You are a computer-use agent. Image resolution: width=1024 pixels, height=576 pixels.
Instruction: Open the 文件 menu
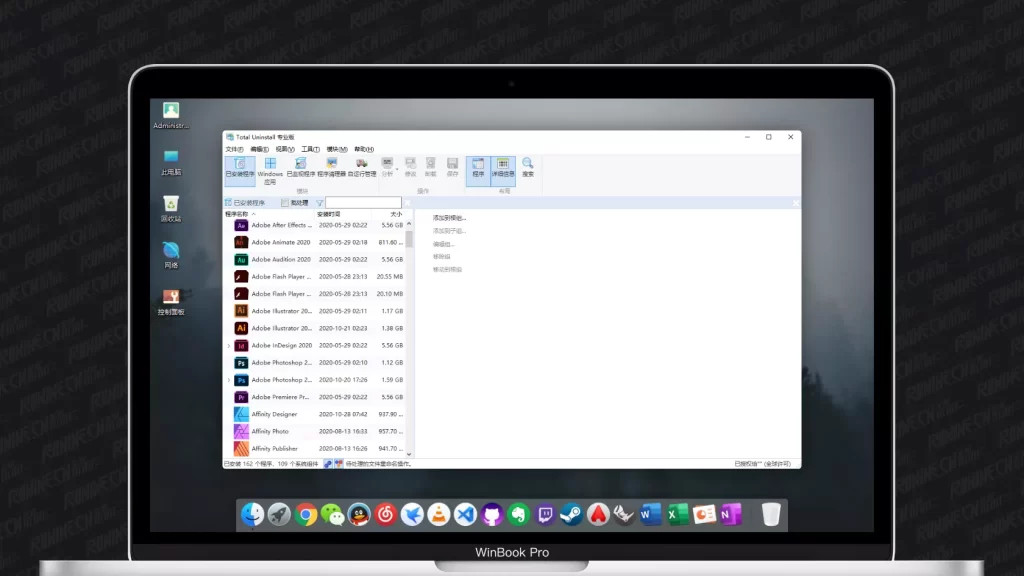[234, 149]
